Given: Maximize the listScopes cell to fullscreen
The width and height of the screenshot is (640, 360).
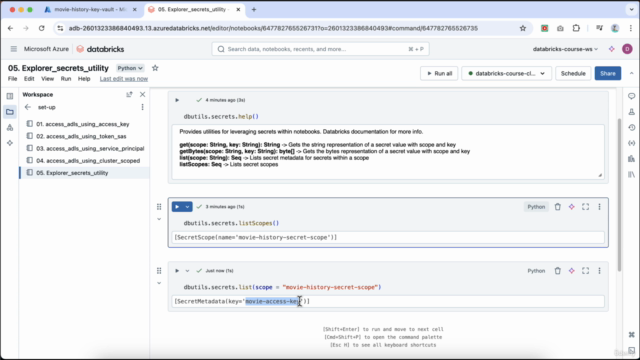Looking at the screenshot, I should (x=585, y=207).
